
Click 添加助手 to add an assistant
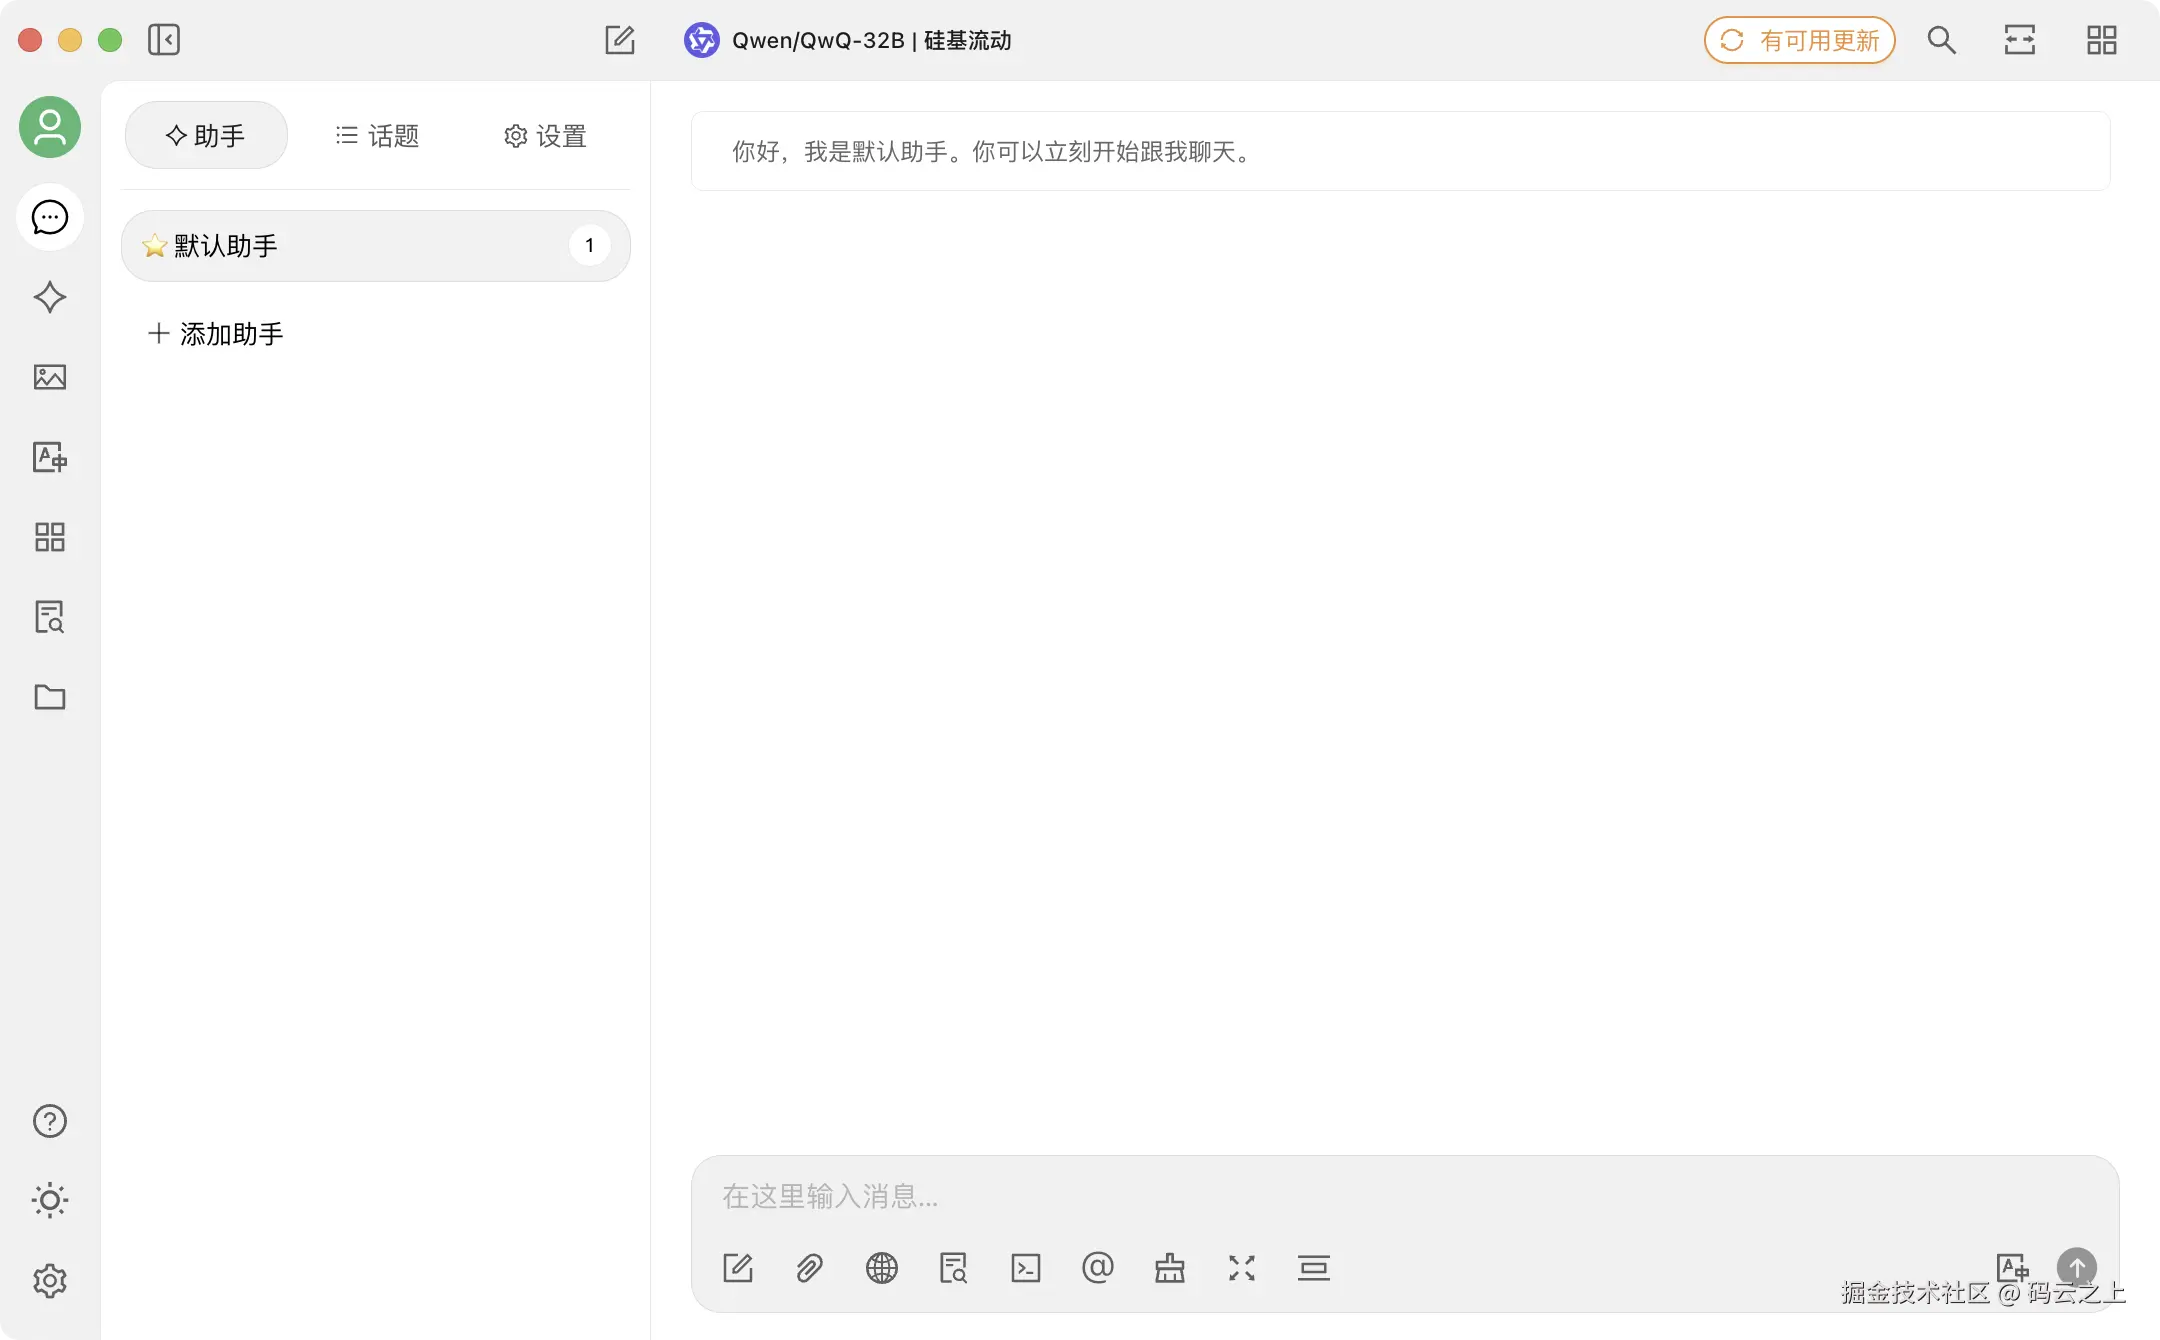point(216,334)
